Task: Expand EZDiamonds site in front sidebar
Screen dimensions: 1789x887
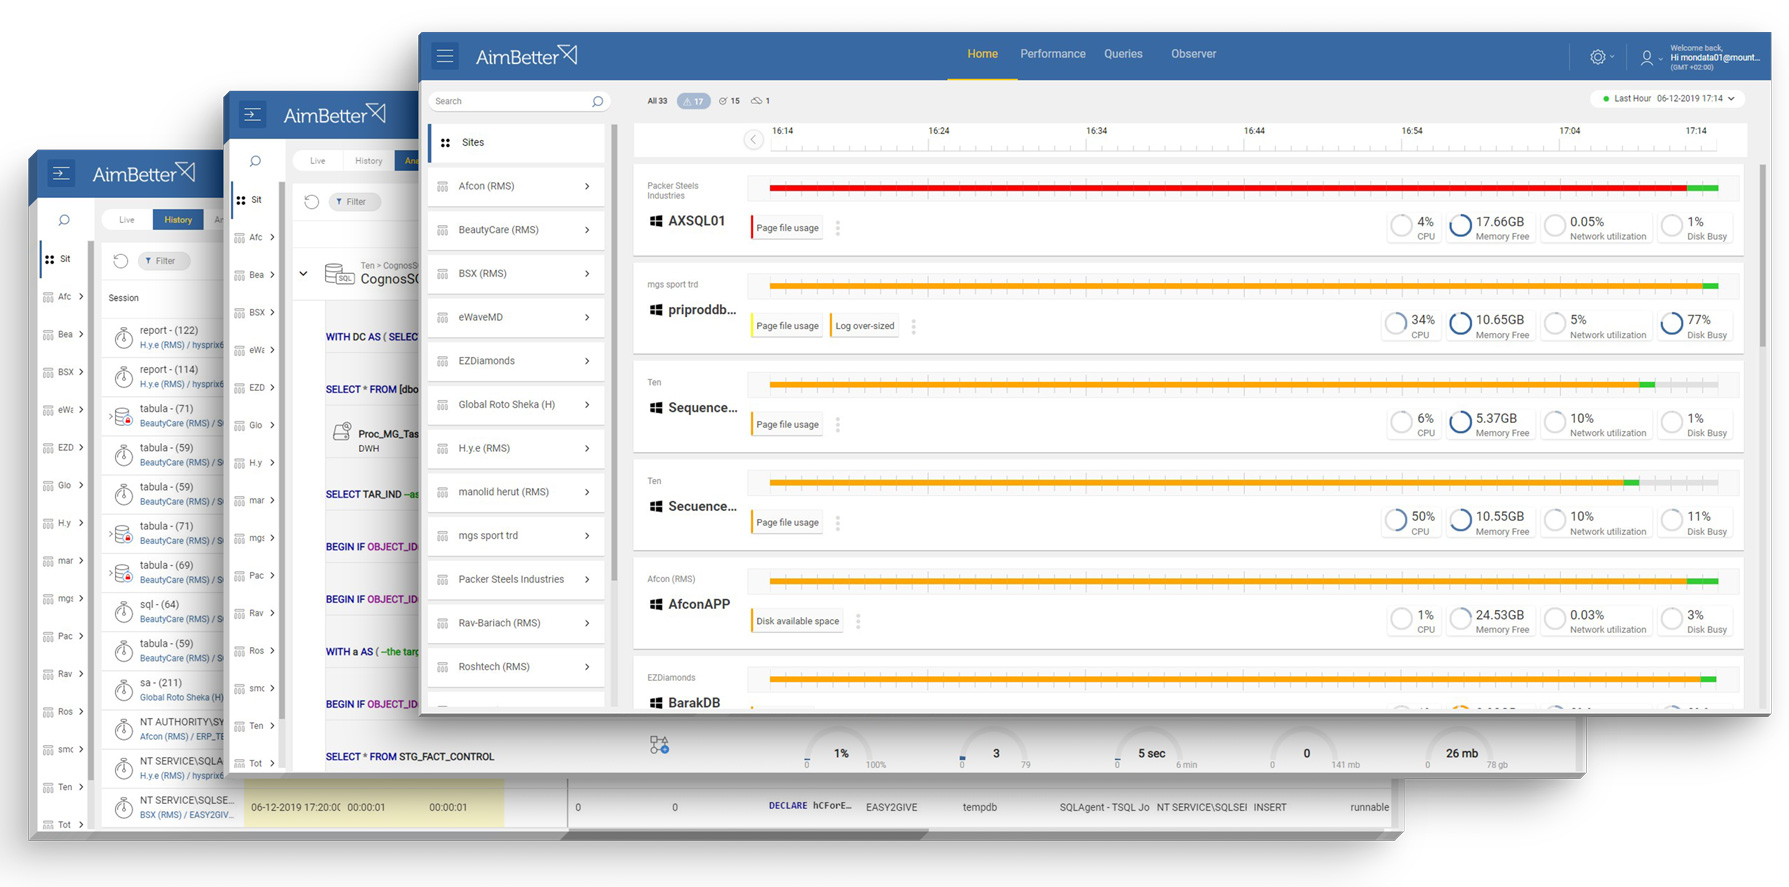Action: pos(587,361)
